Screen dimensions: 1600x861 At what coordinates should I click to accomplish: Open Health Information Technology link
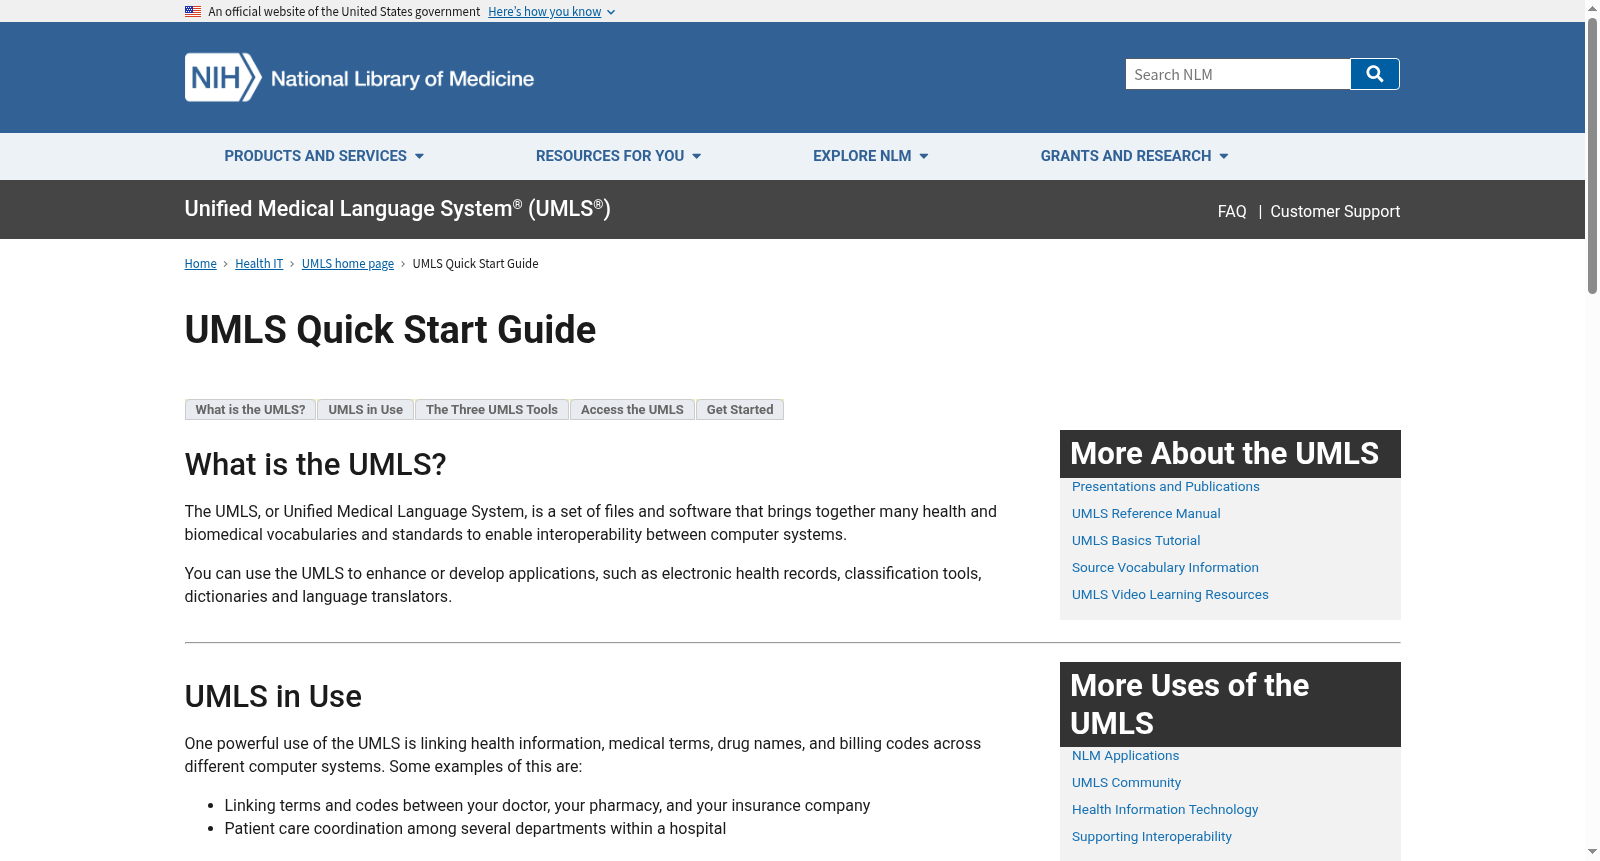click(1165, 810)
